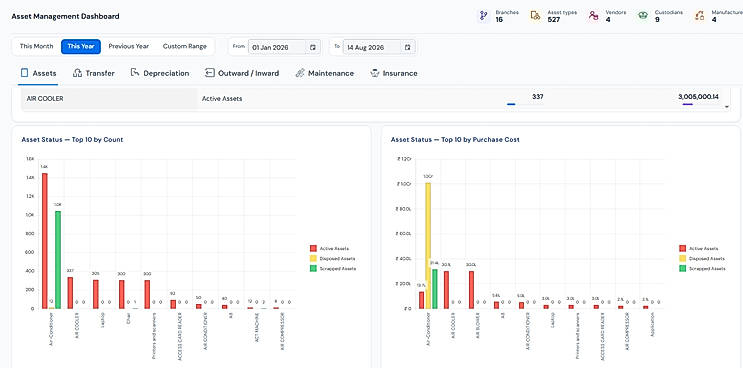Click the 3,005,000.14 cost value
743x368 pixels.
pos(698,97)
